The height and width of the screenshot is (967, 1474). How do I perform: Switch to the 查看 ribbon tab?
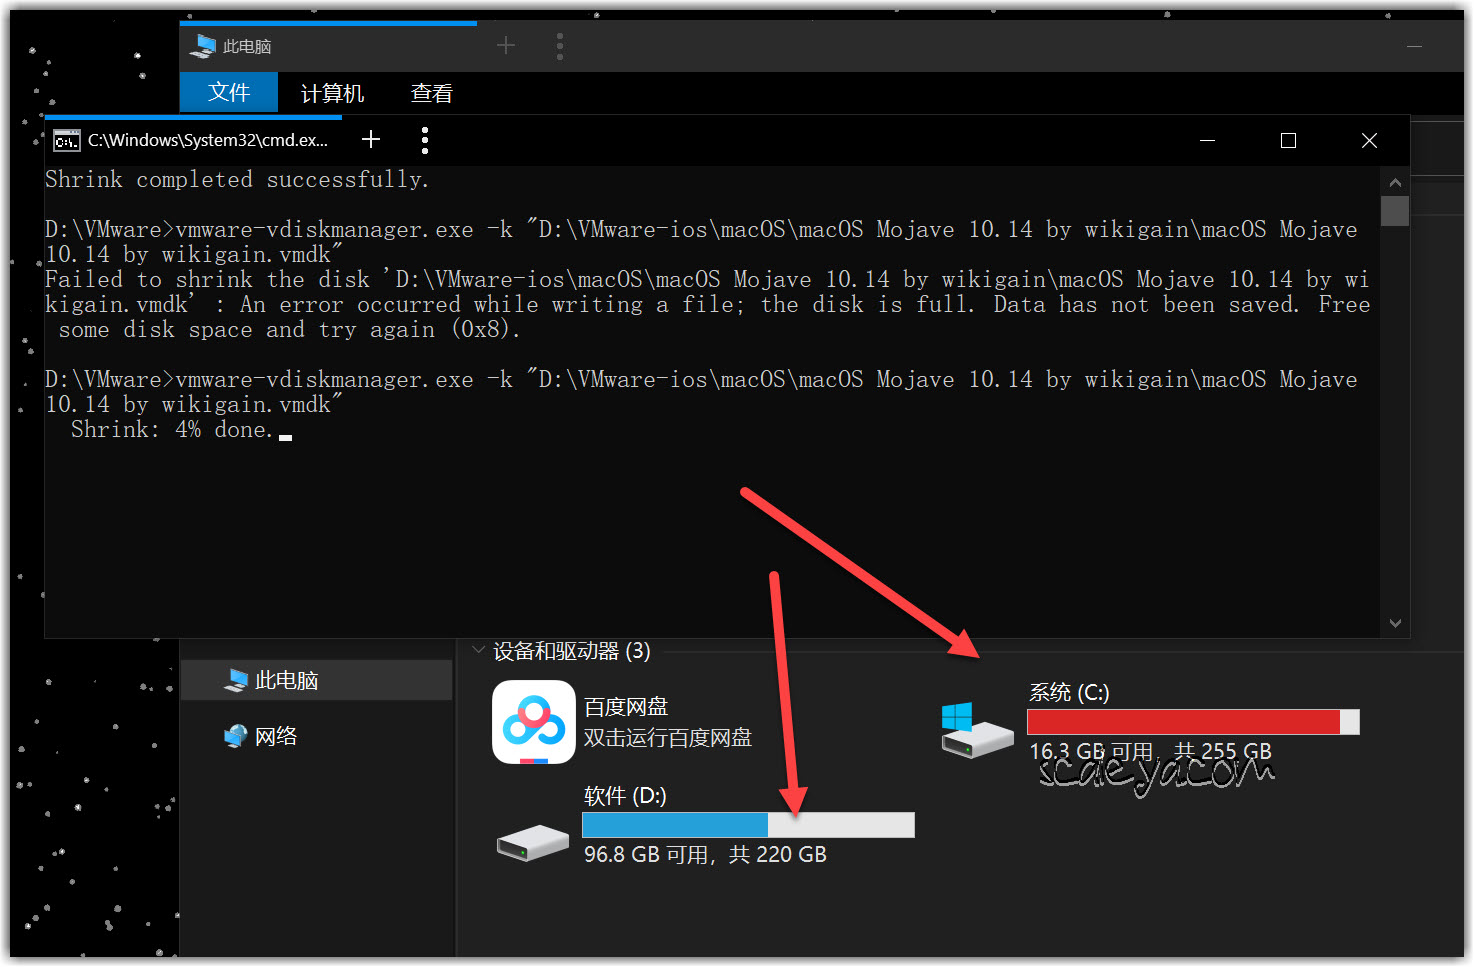click(x=431, y=94)
